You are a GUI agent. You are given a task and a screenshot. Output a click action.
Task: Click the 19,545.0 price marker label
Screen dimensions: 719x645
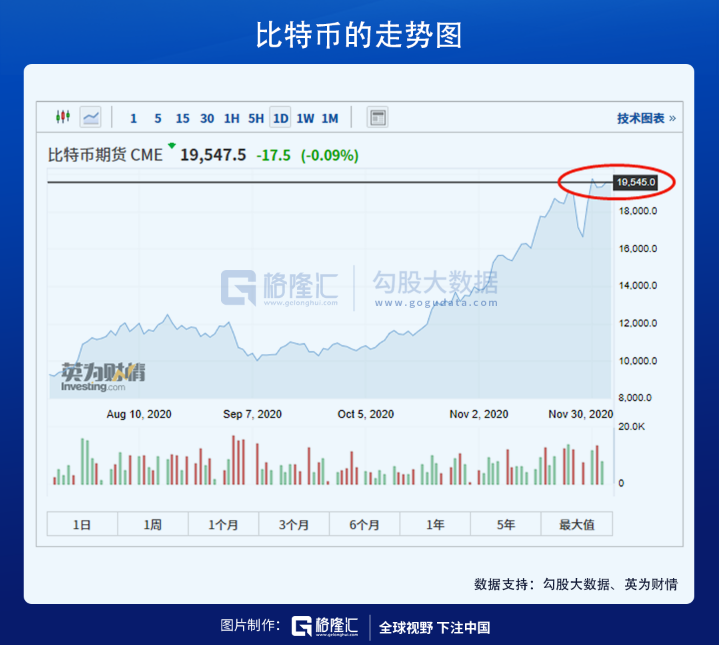pos(636,182)
